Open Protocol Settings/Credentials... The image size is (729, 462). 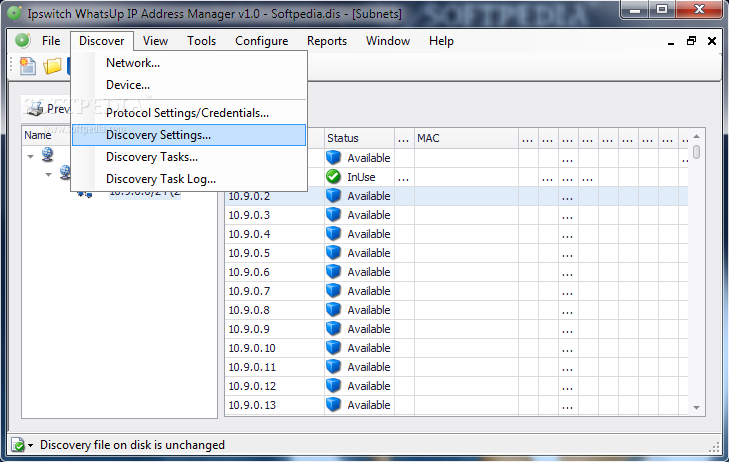click(x=189, y=113)
